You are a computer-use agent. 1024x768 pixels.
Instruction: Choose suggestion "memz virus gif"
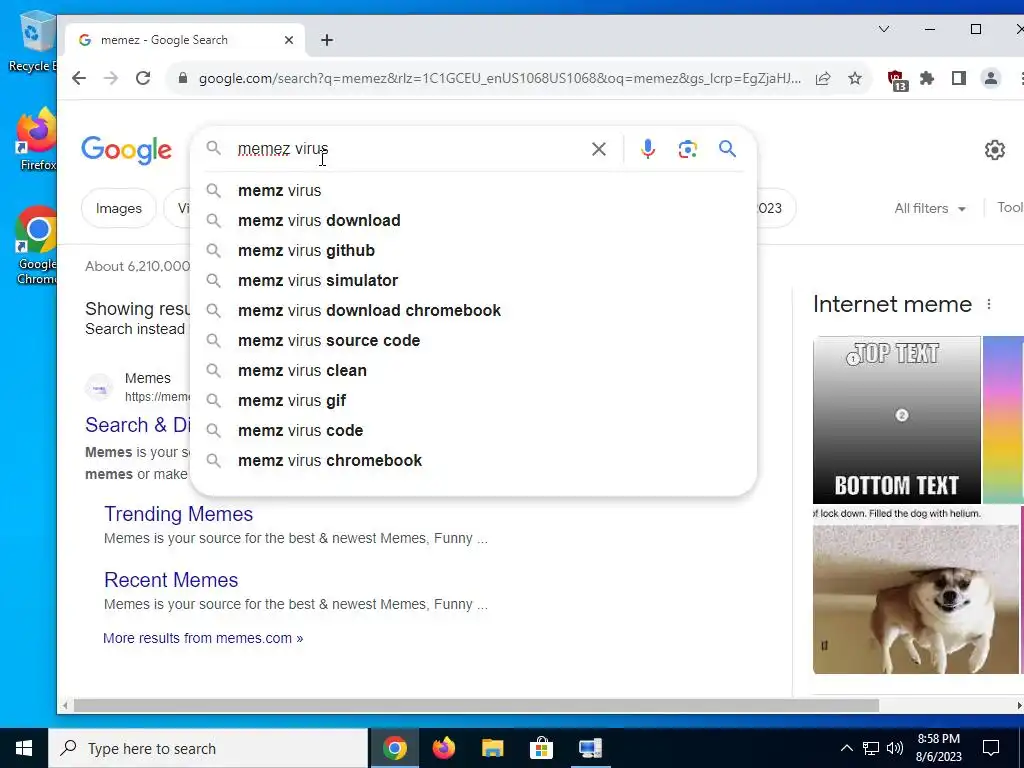[473, 401]
